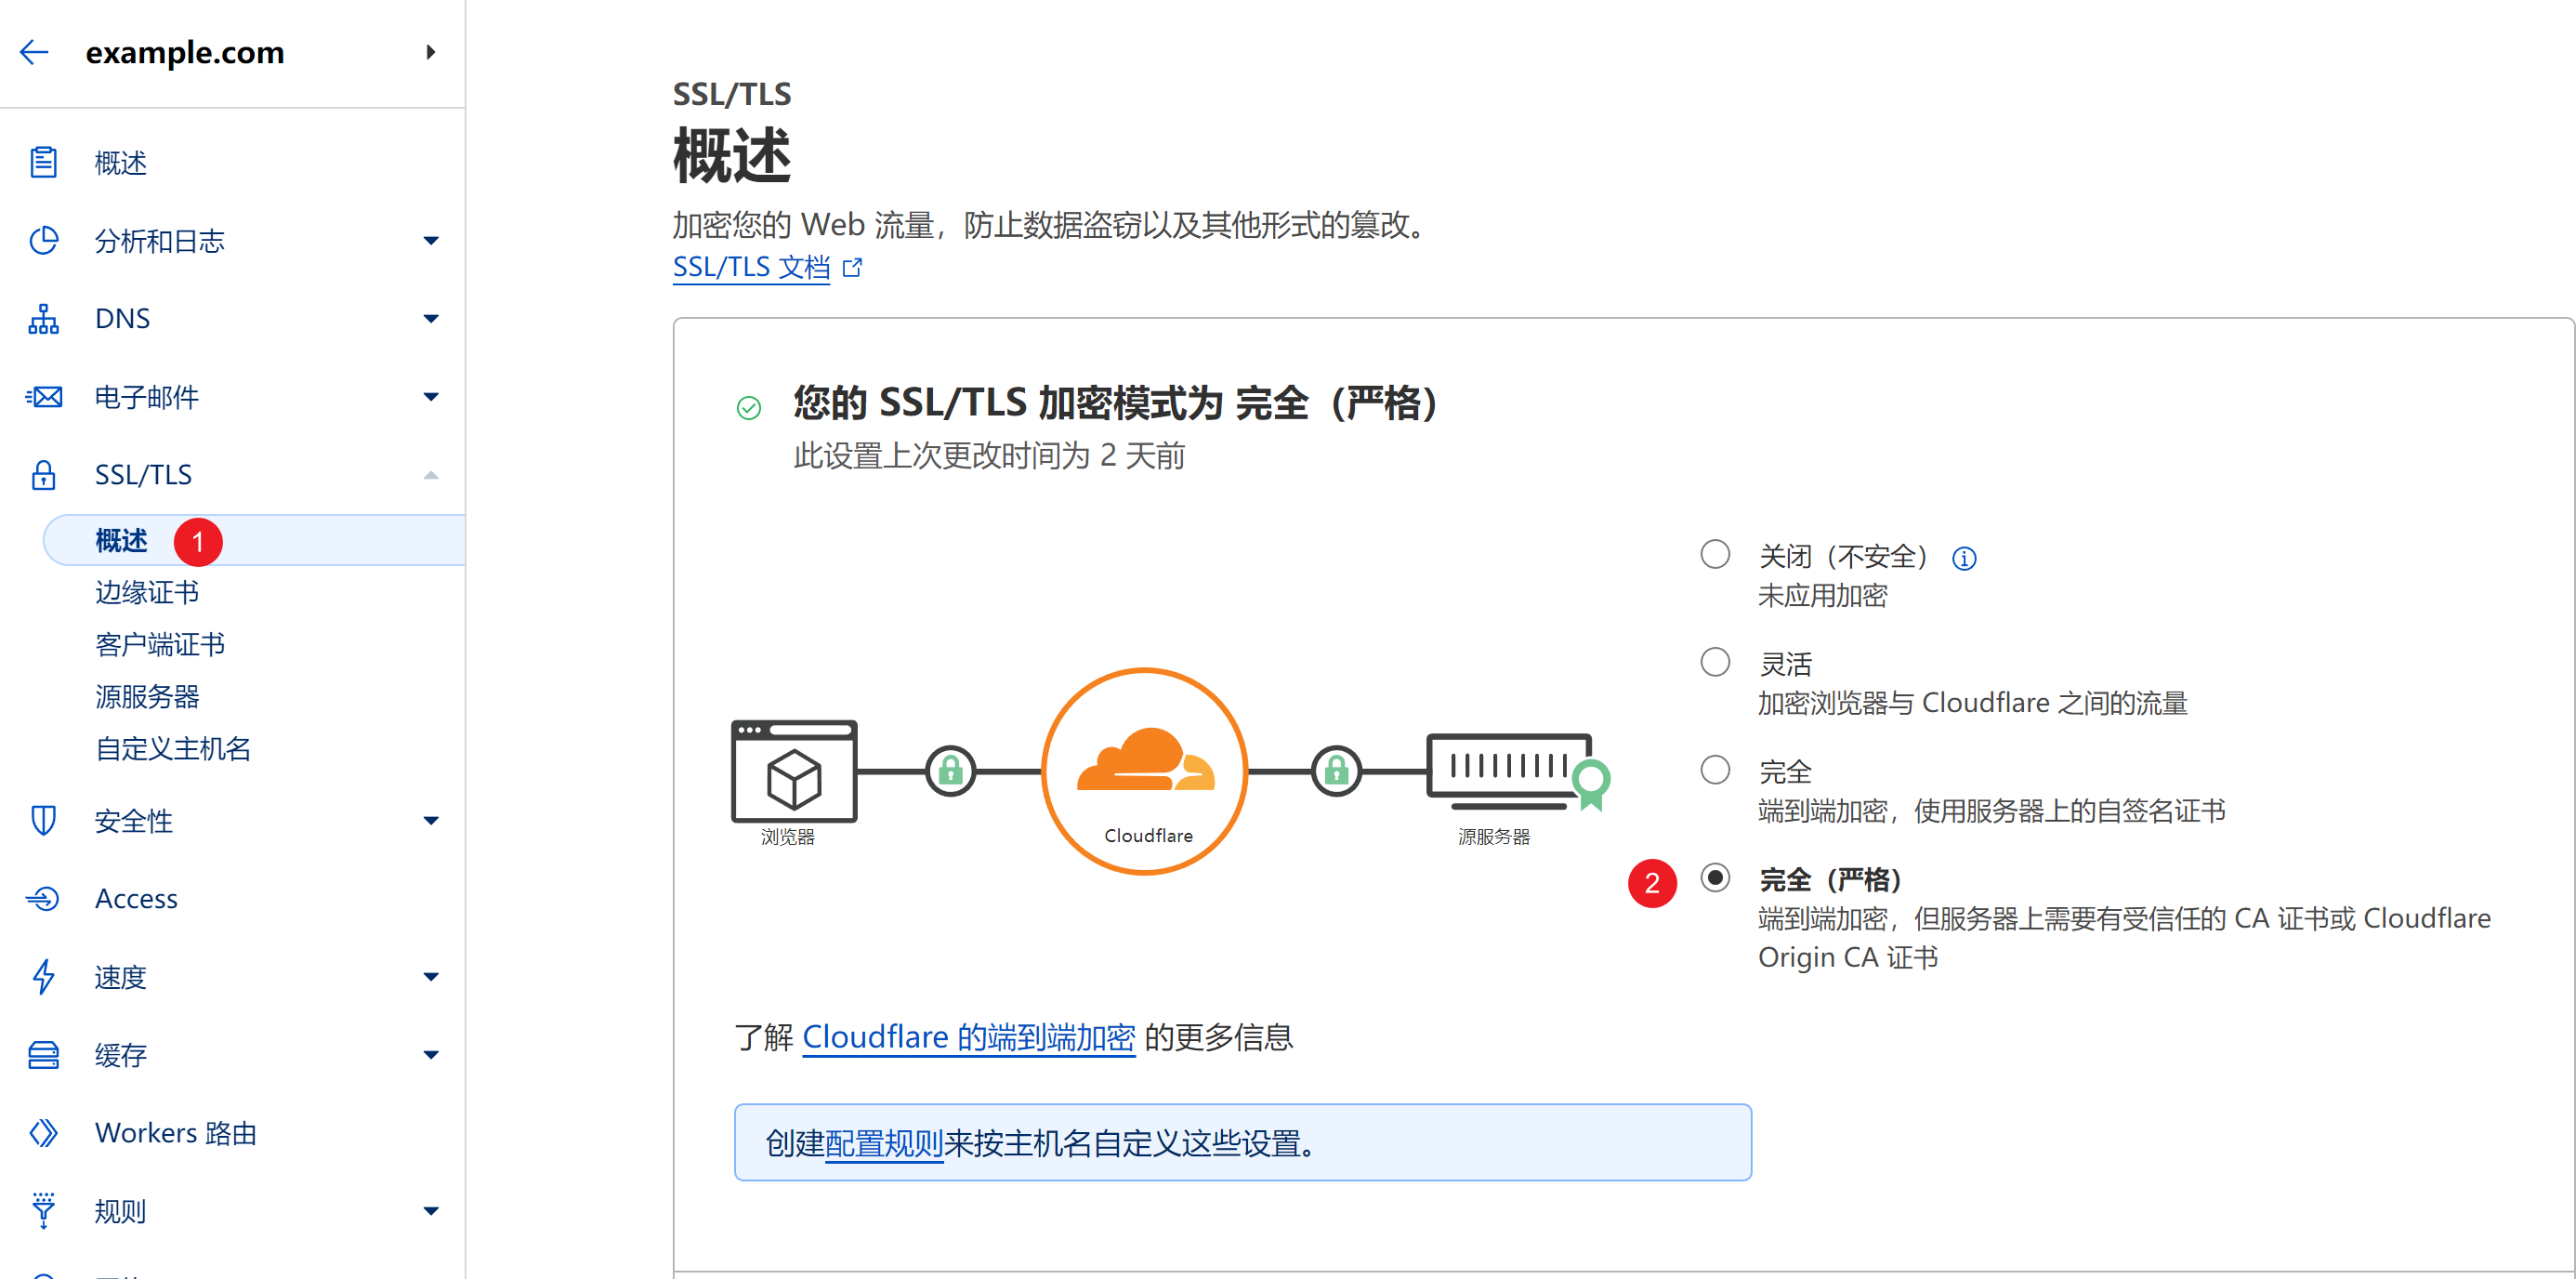Click the envelope icon for 电子邮件
This screenshot has width=2576, height=1279.
(x=43, y=397)
